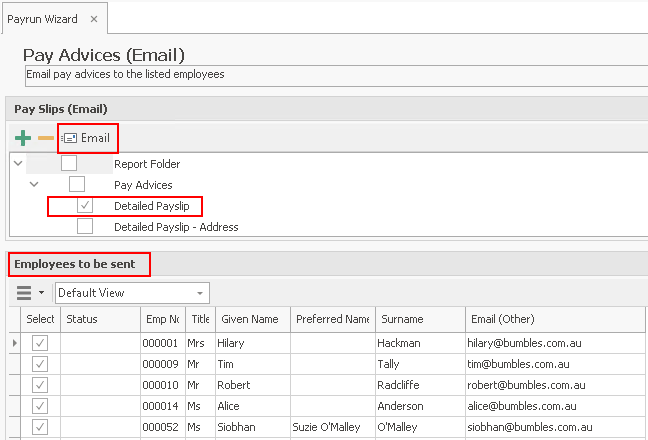
Task: Select the Report Folder tree label
Action: pos(147,164)
